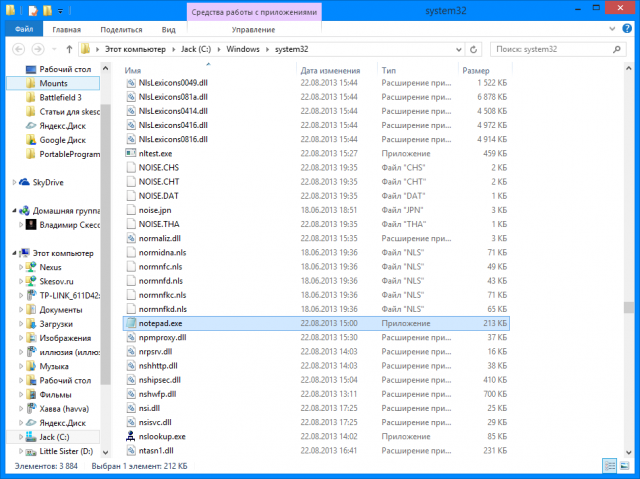Click the normaliz.dll file icon
Screen dimensions: 640x479
point(131,238)
